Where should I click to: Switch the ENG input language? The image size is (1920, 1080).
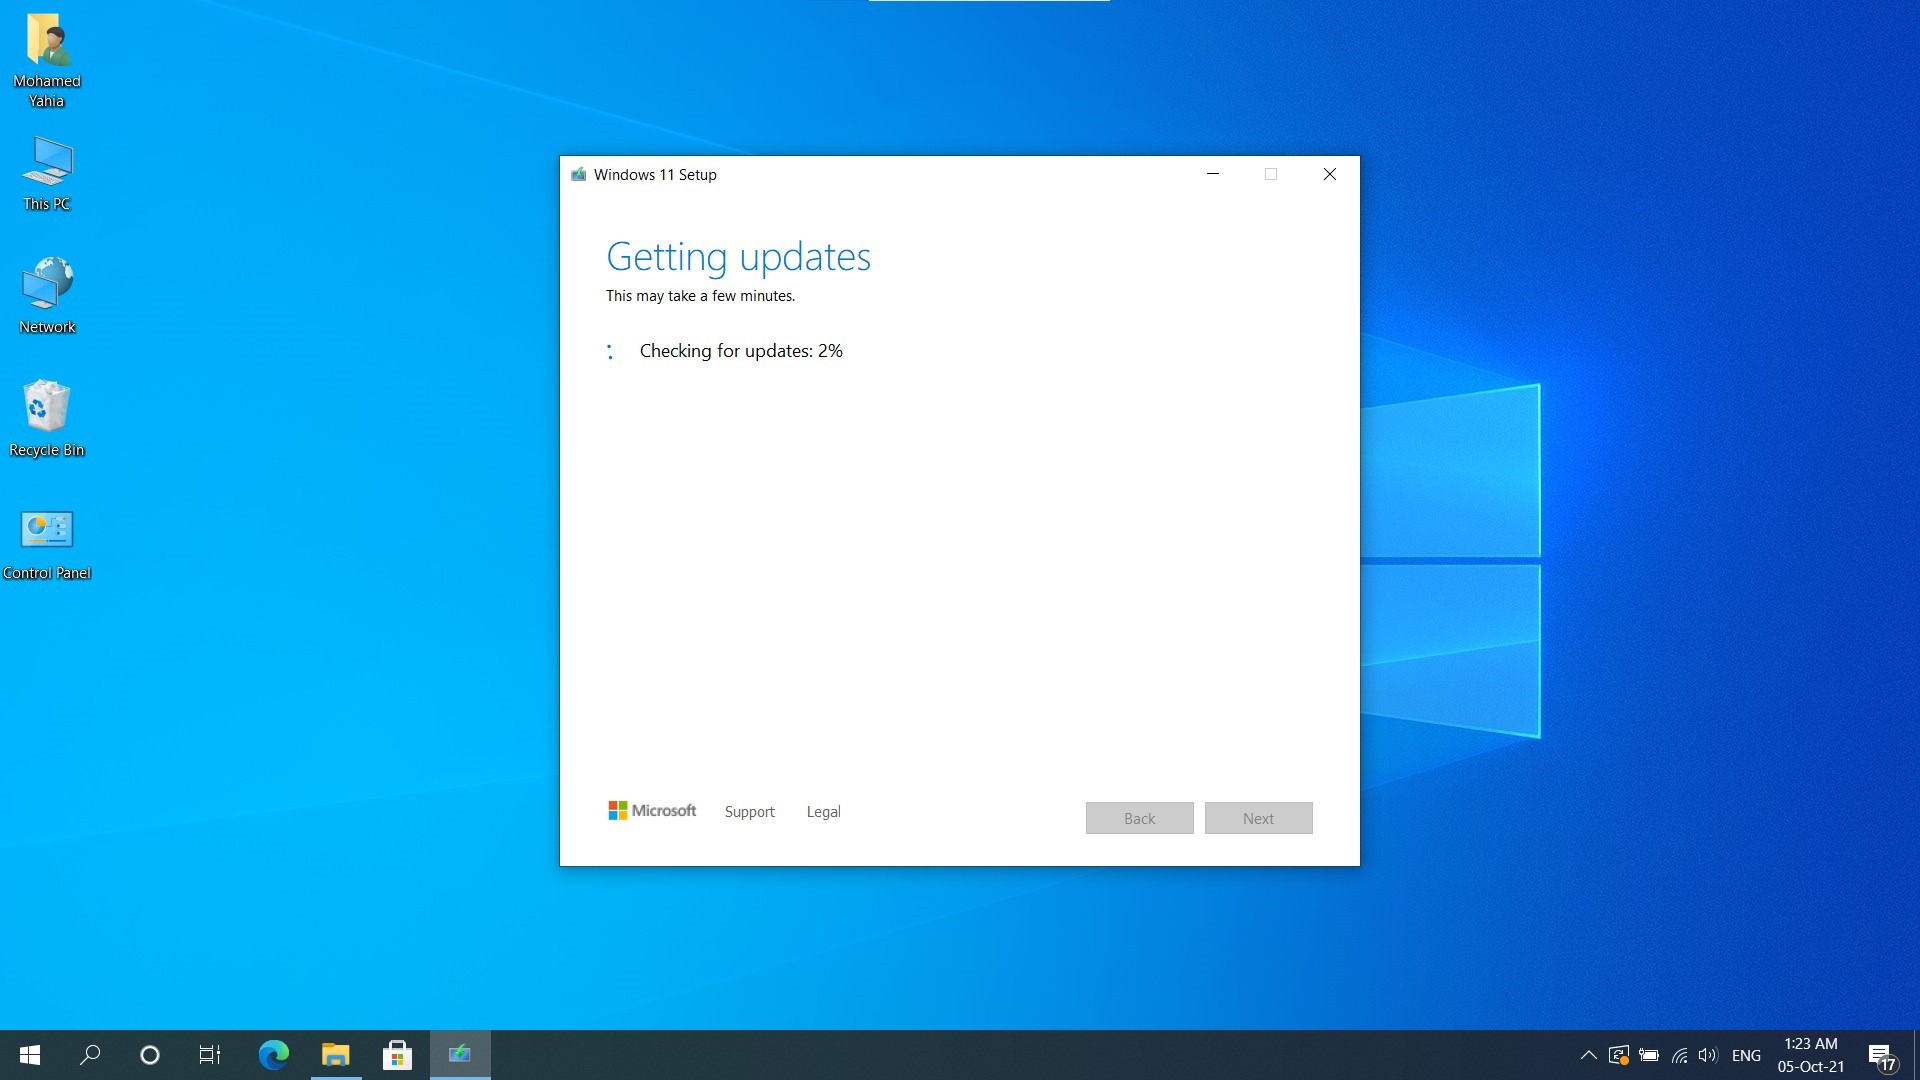(1746, 1055)
